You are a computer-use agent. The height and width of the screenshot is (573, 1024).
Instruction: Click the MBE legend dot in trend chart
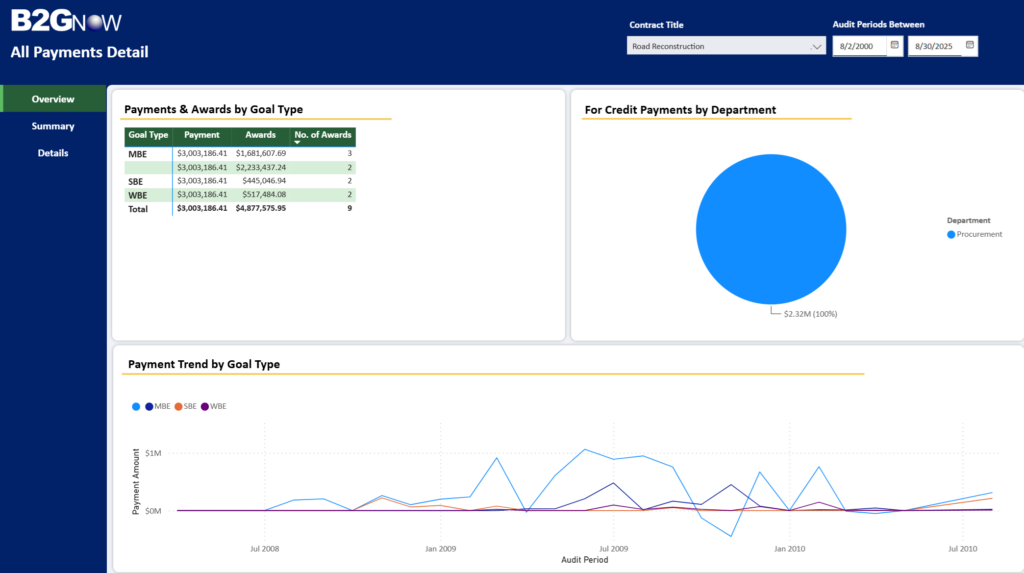coord(149,406)
